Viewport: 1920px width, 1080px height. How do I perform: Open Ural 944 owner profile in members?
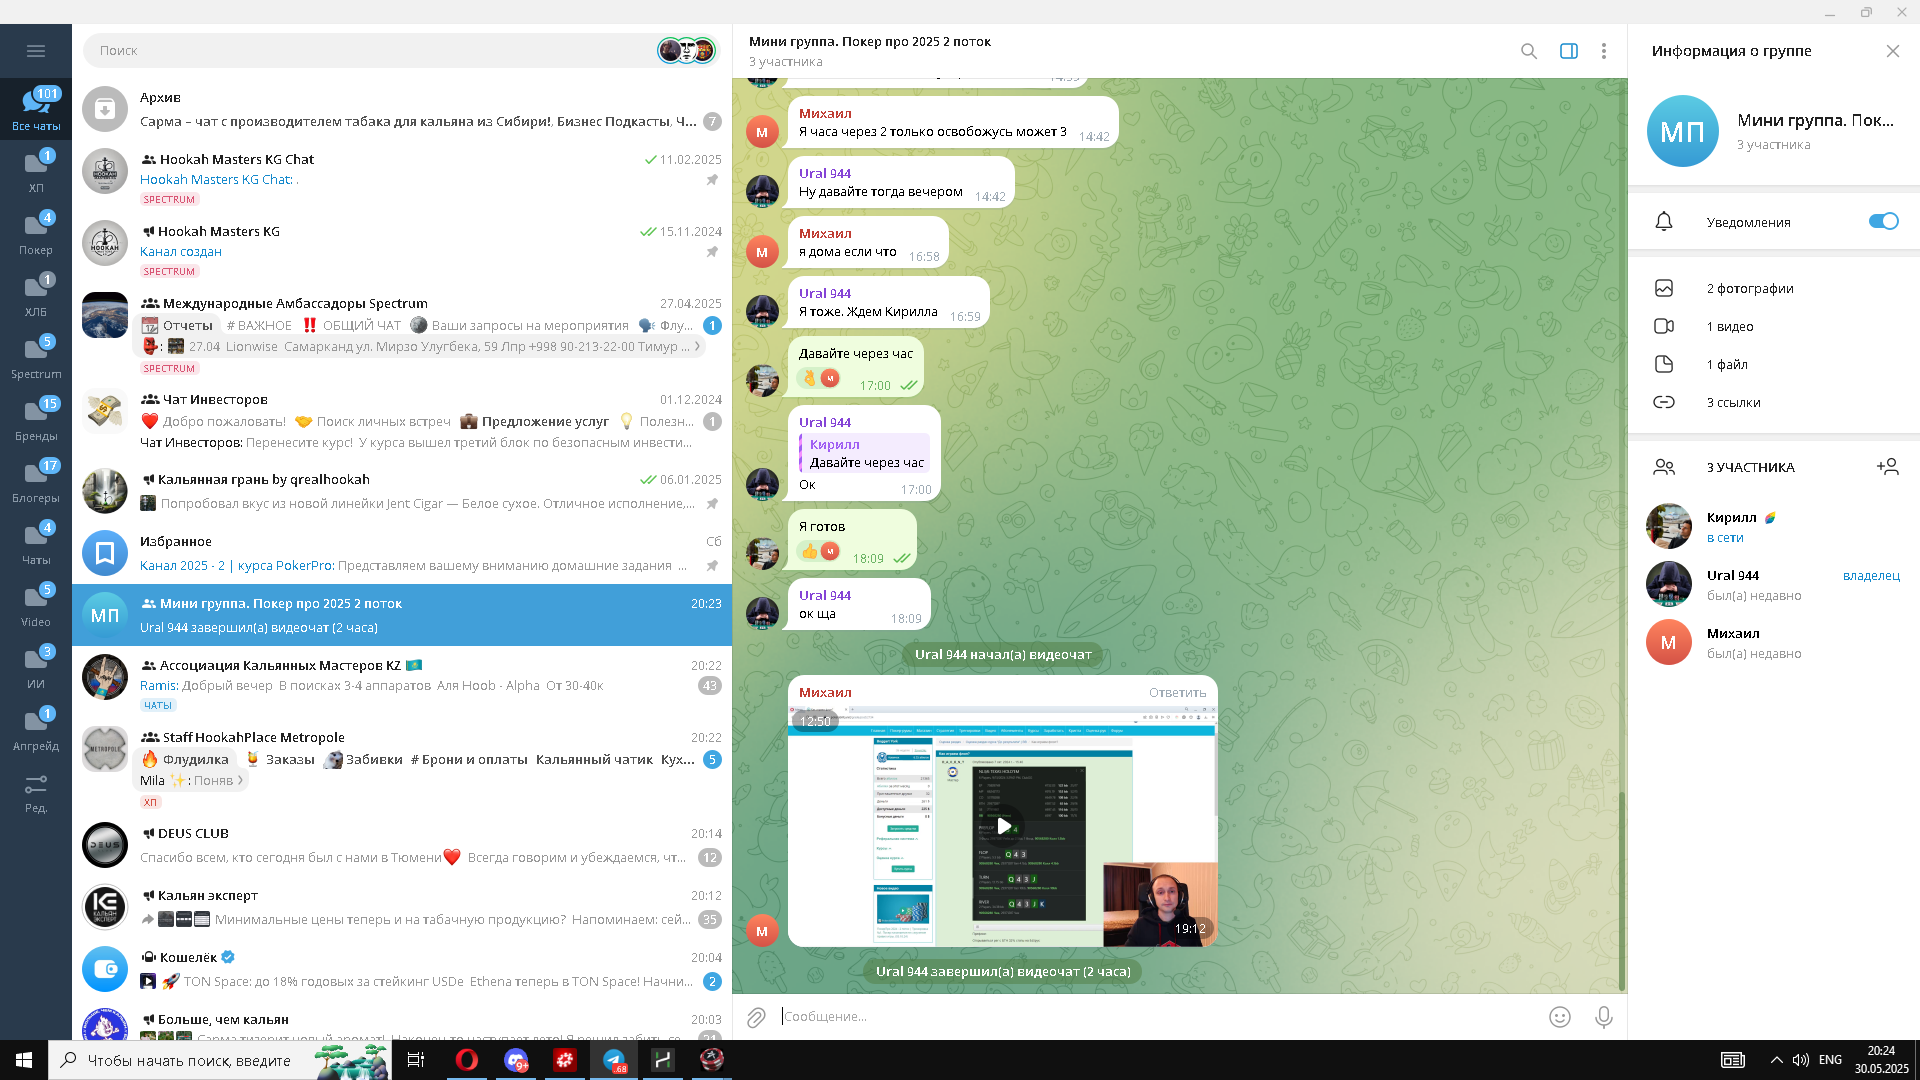click(x=1774, y=585)
